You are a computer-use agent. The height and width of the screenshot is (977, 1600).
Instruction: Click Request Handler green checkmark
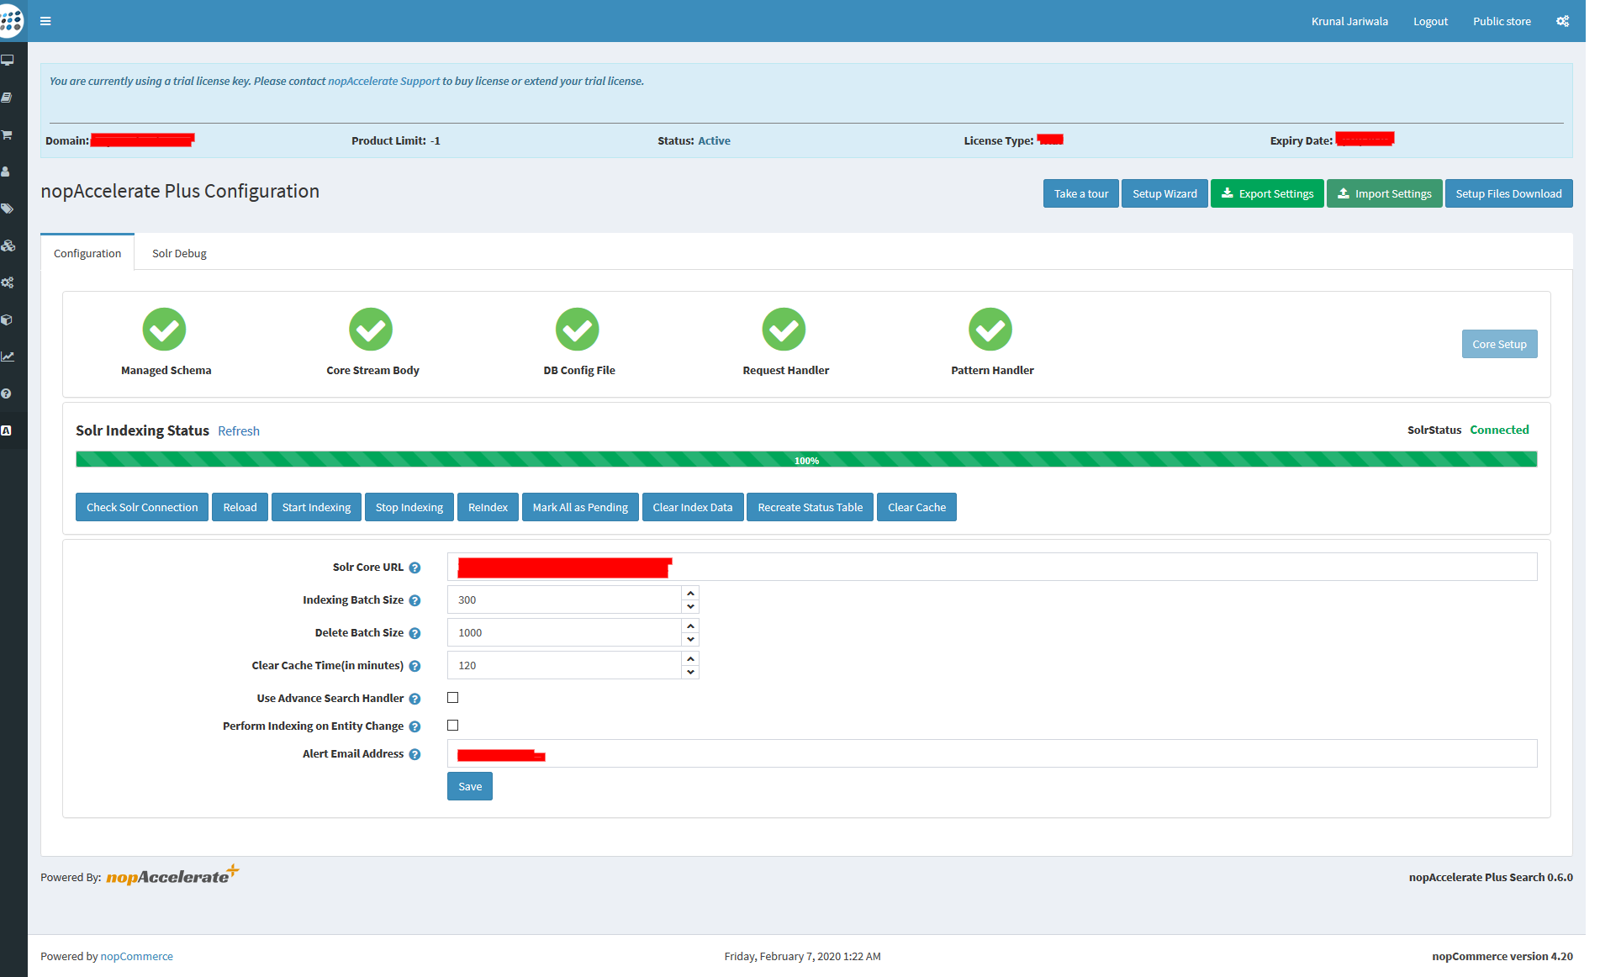coord(784,329)
